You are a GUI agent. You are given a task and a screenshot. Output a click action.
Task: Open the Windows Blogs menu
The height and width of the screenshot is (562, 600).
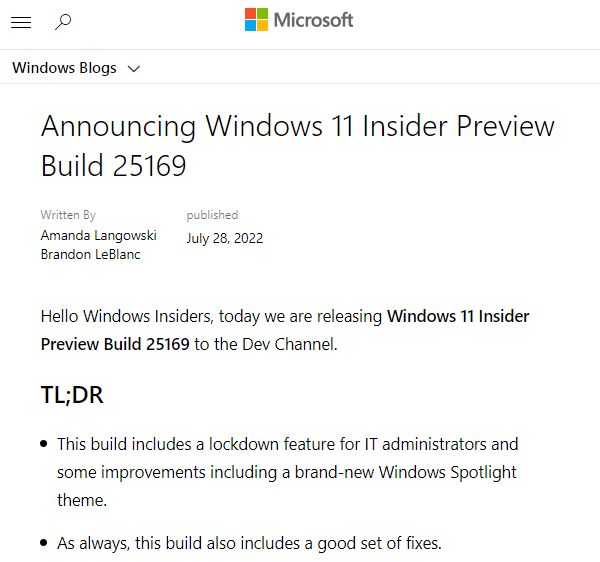64,68
